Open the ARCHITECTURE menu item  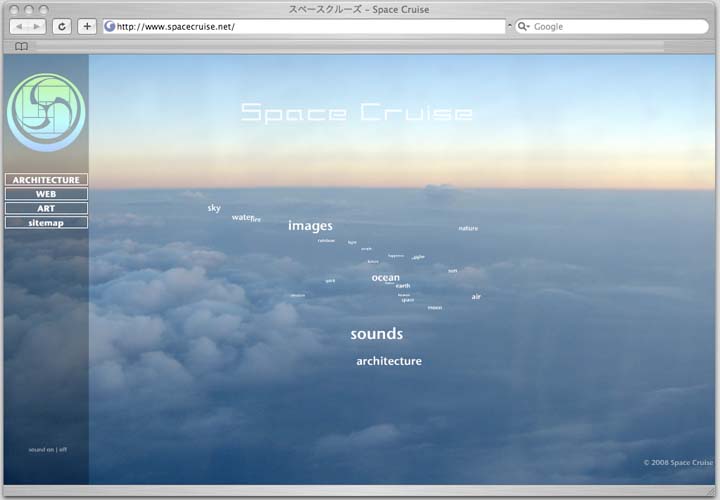(x=46, y=180)
